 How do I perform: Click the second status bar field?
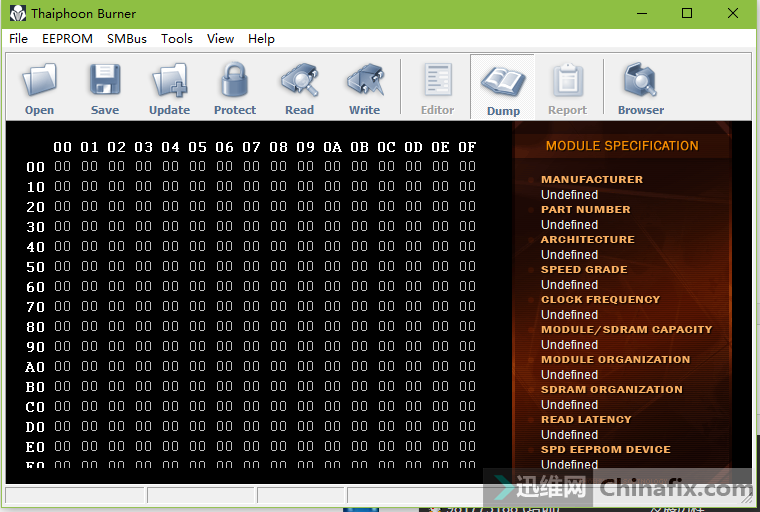[201, 496]
